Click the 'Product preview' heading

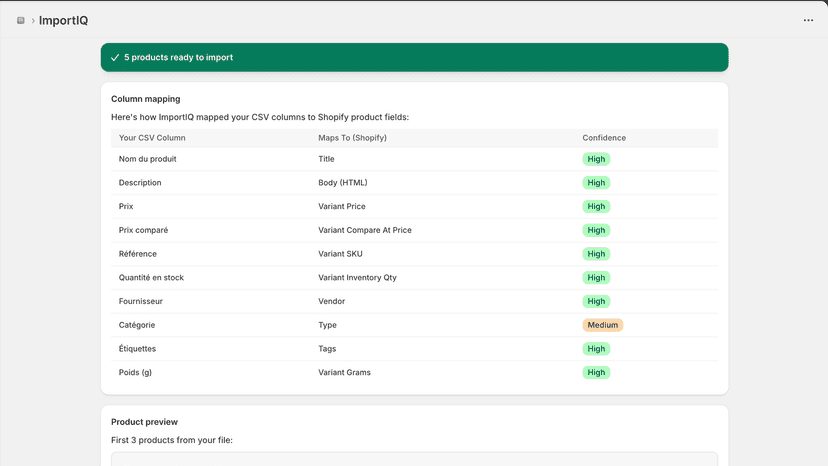(144, 422)
